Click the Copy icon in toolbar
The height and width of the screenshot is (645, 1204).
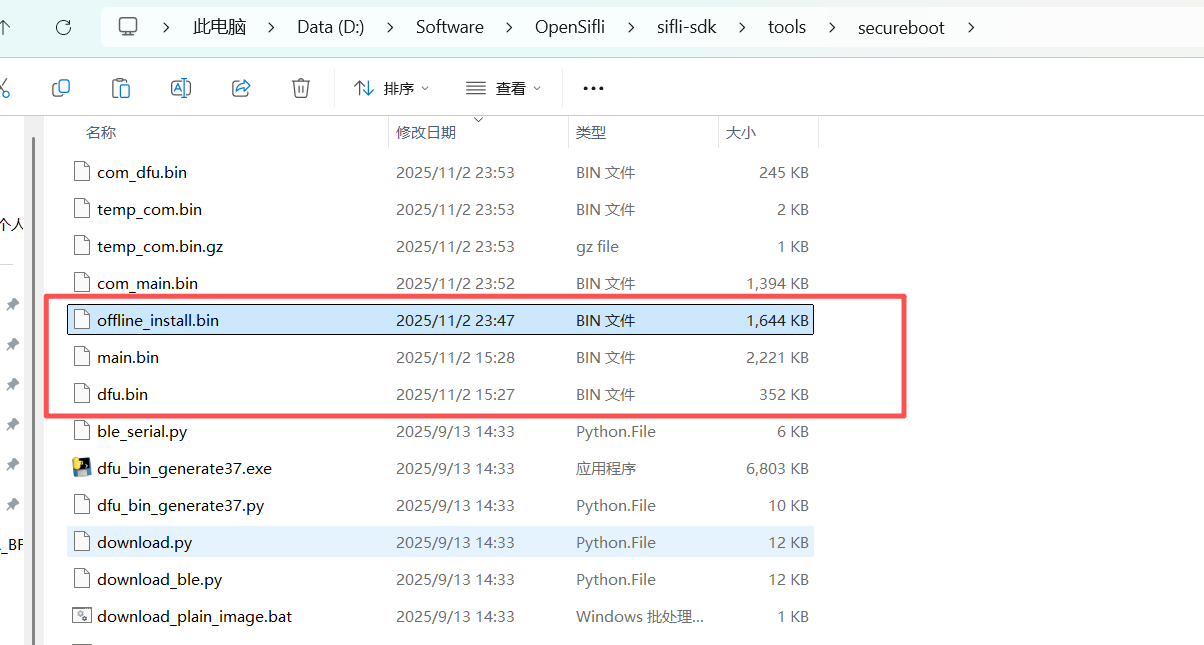pyautogui.click(x=61, y=88)
